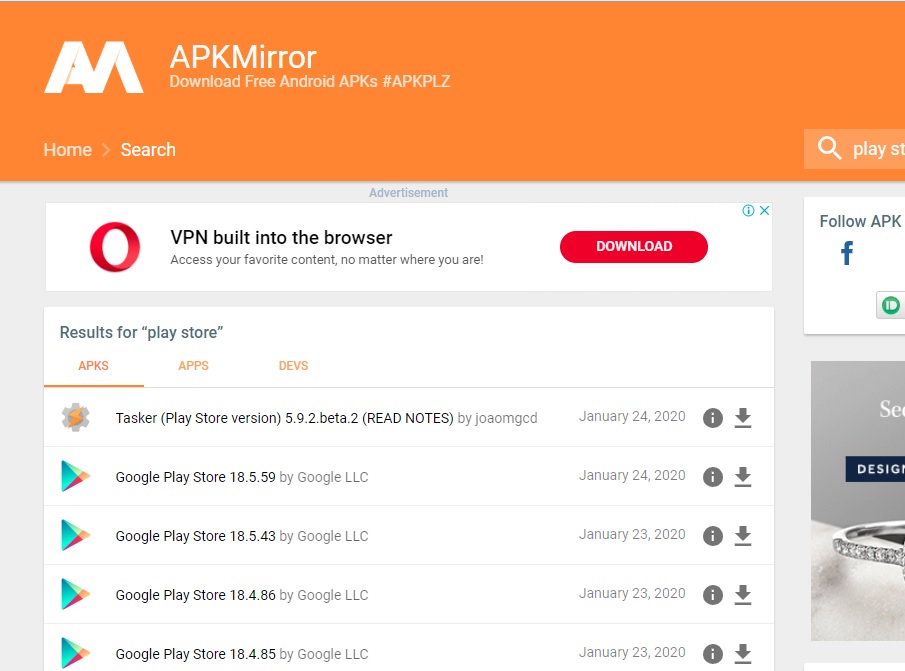The width and height of the screenshot is (905, 671).
Task: Open APKMirror Facebook page icon
Action: [x=847, y=254]
